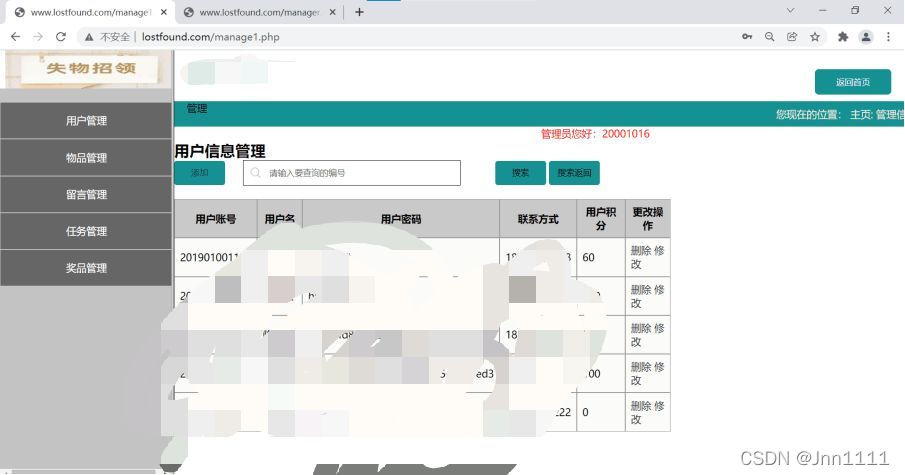This screenshot has width=905, height=475.
Task: Open the not-secure warning icon in address bar
Action: click(89, 37)
